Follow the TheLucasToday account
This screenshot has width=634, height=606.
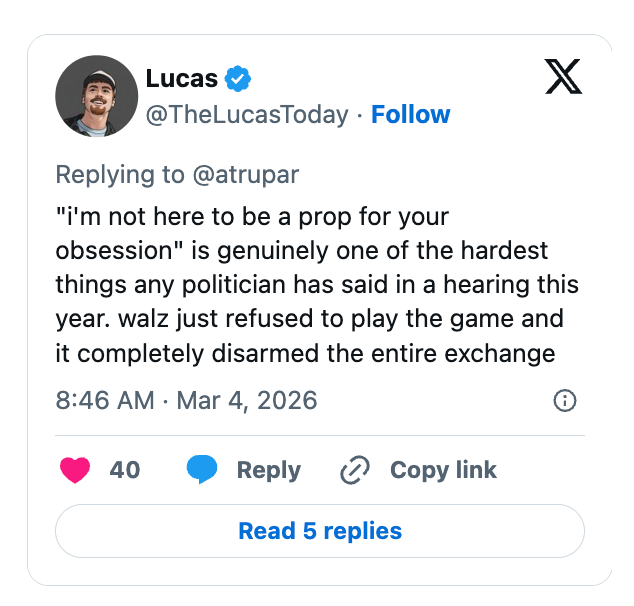click(x=410, y=115)
